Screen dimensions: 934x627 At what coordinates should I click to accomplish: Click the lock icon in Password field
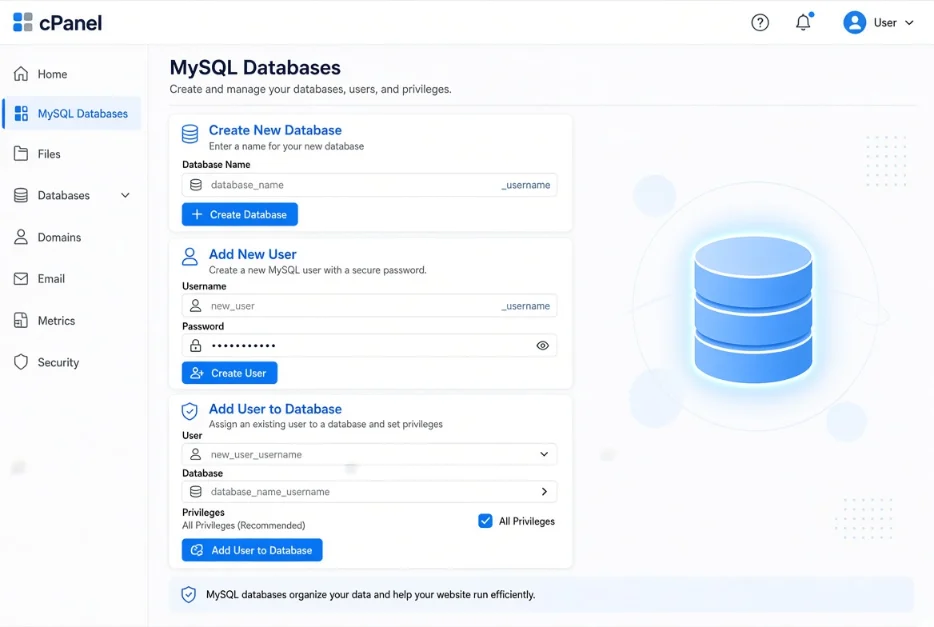[x=195, y=345]
